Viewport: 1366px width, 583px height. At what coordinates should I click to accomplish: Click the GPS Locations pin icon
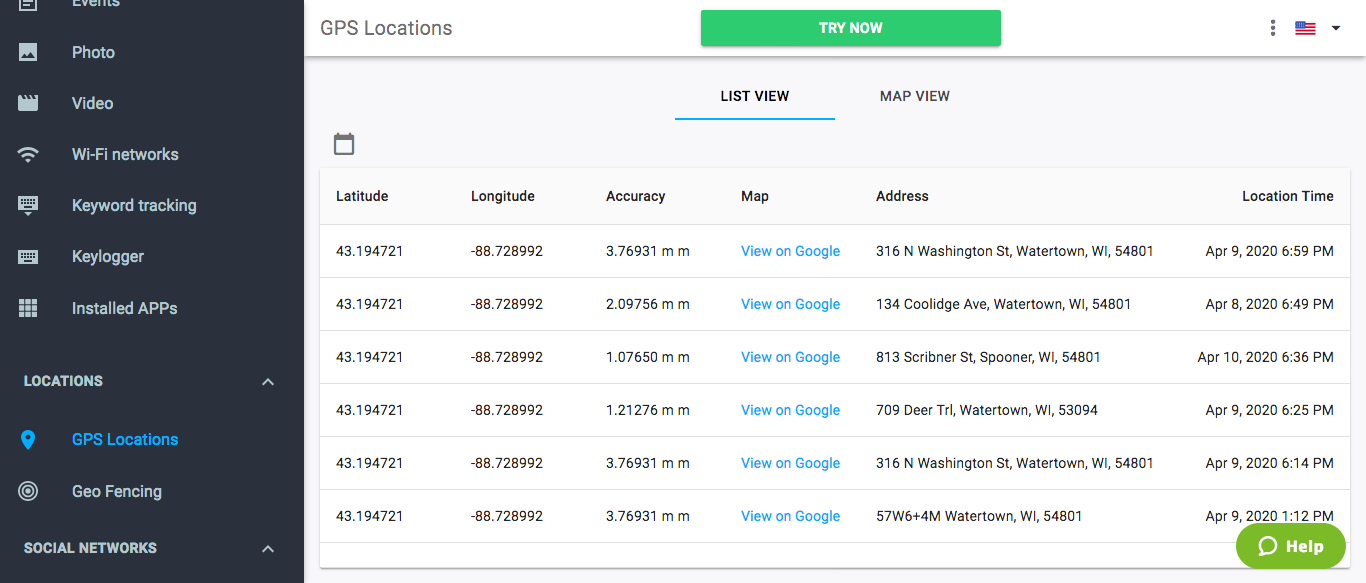28,439
